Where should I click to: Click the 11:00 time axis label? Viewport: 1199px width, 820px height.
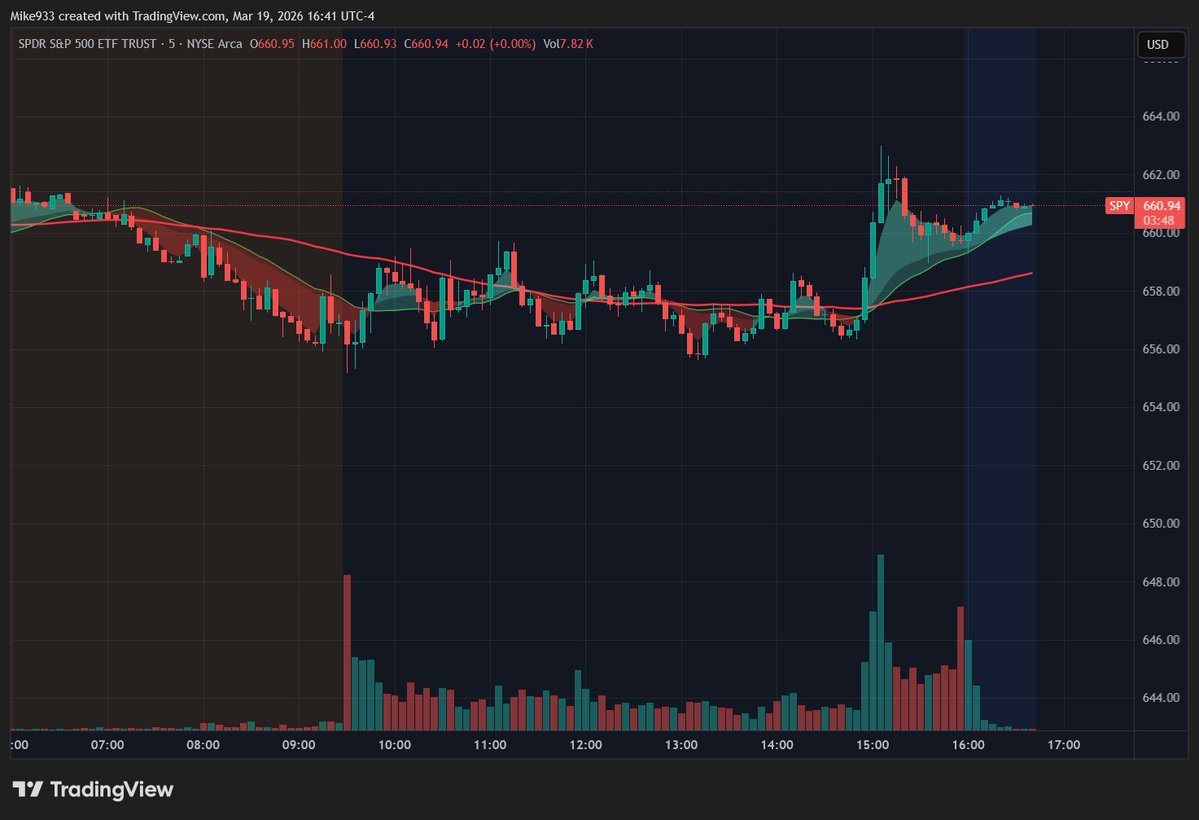point(490,745)
